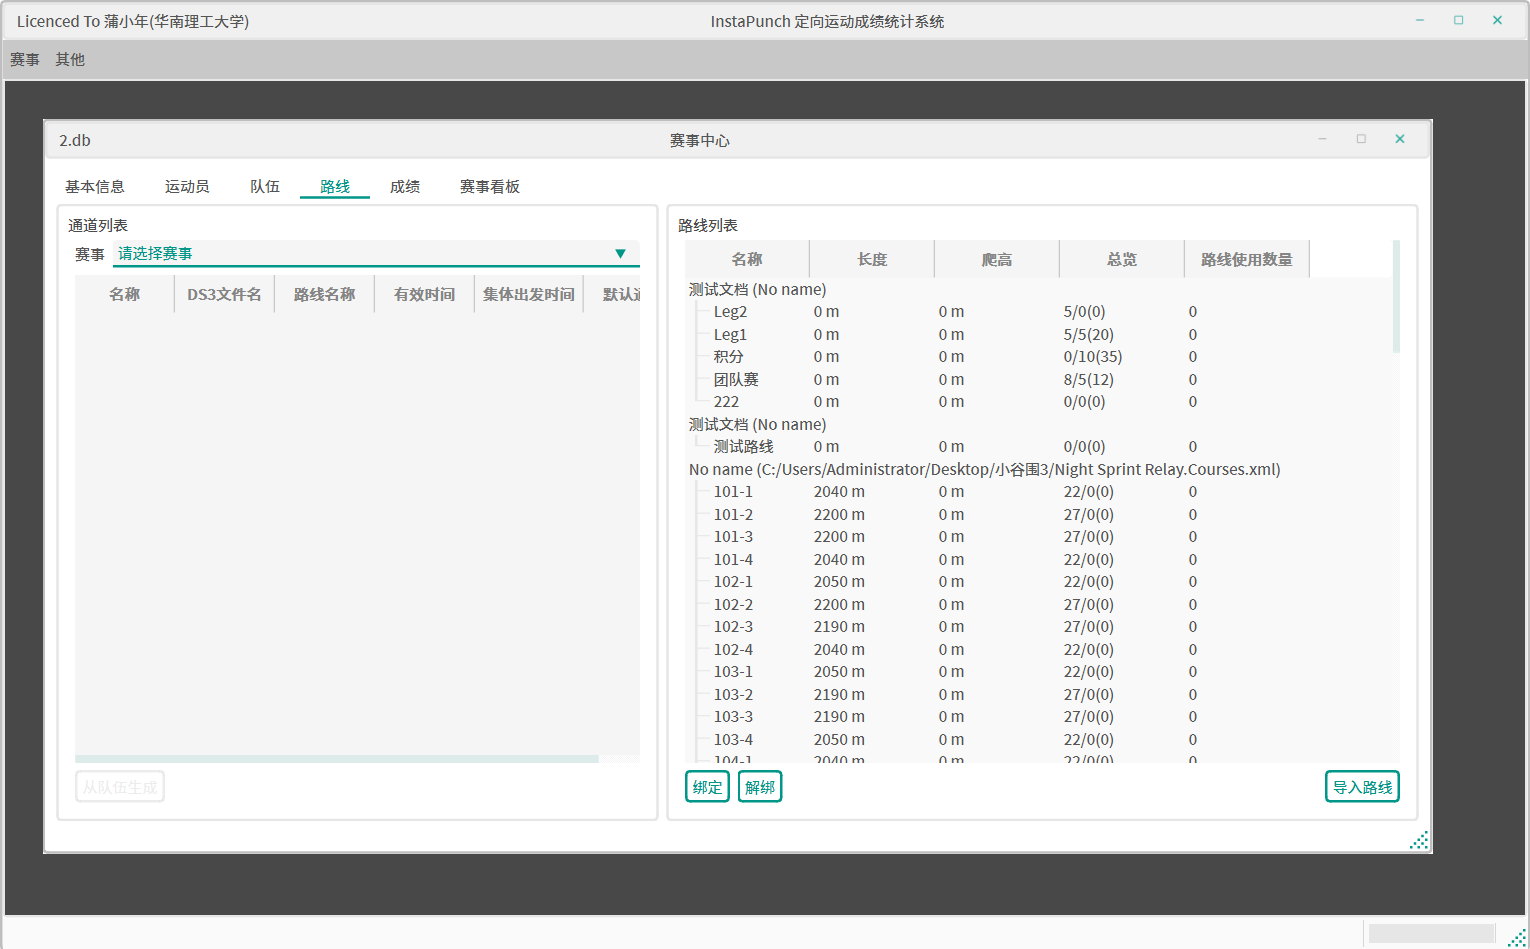1530x949 pixels.
Task: Click the 解绑 button
Action: pos(760,787)
